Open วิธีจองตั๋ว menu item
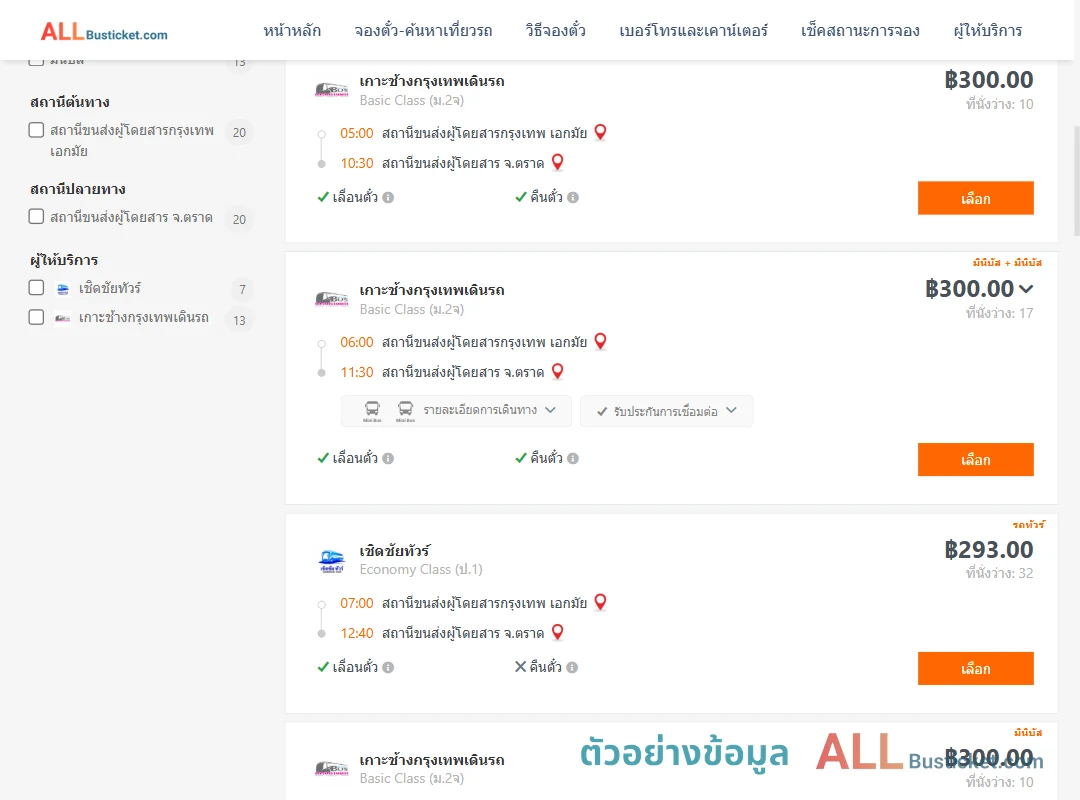This screenshot has height=800, width=1080. (555, 31)
